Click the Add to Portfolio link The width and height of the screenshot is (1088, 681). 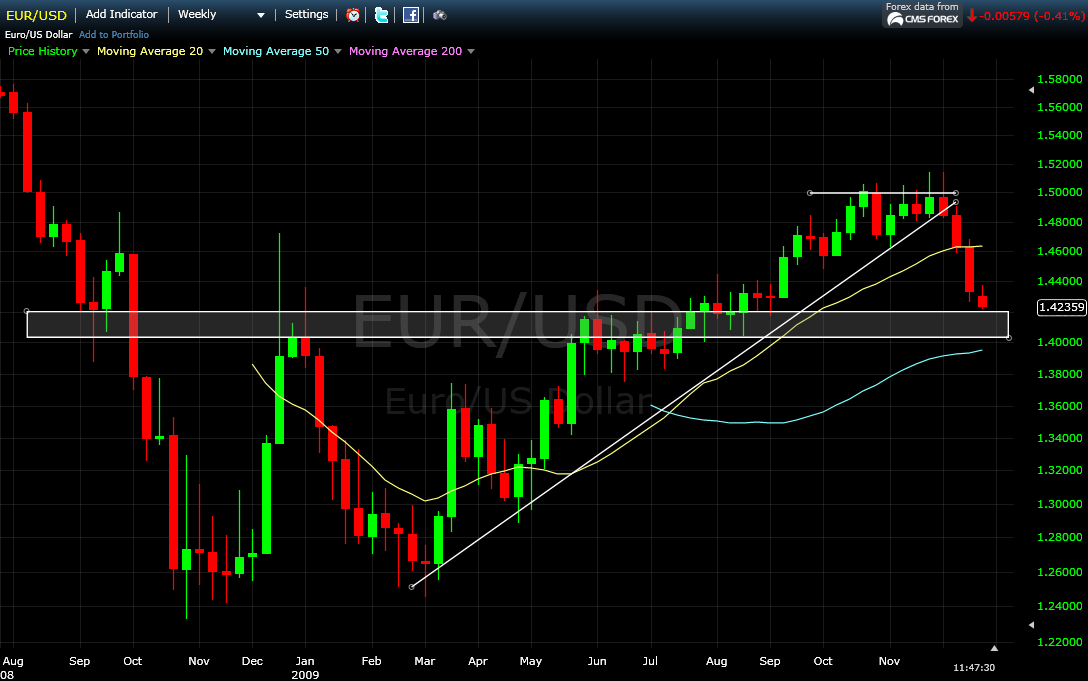click(114, 35)
